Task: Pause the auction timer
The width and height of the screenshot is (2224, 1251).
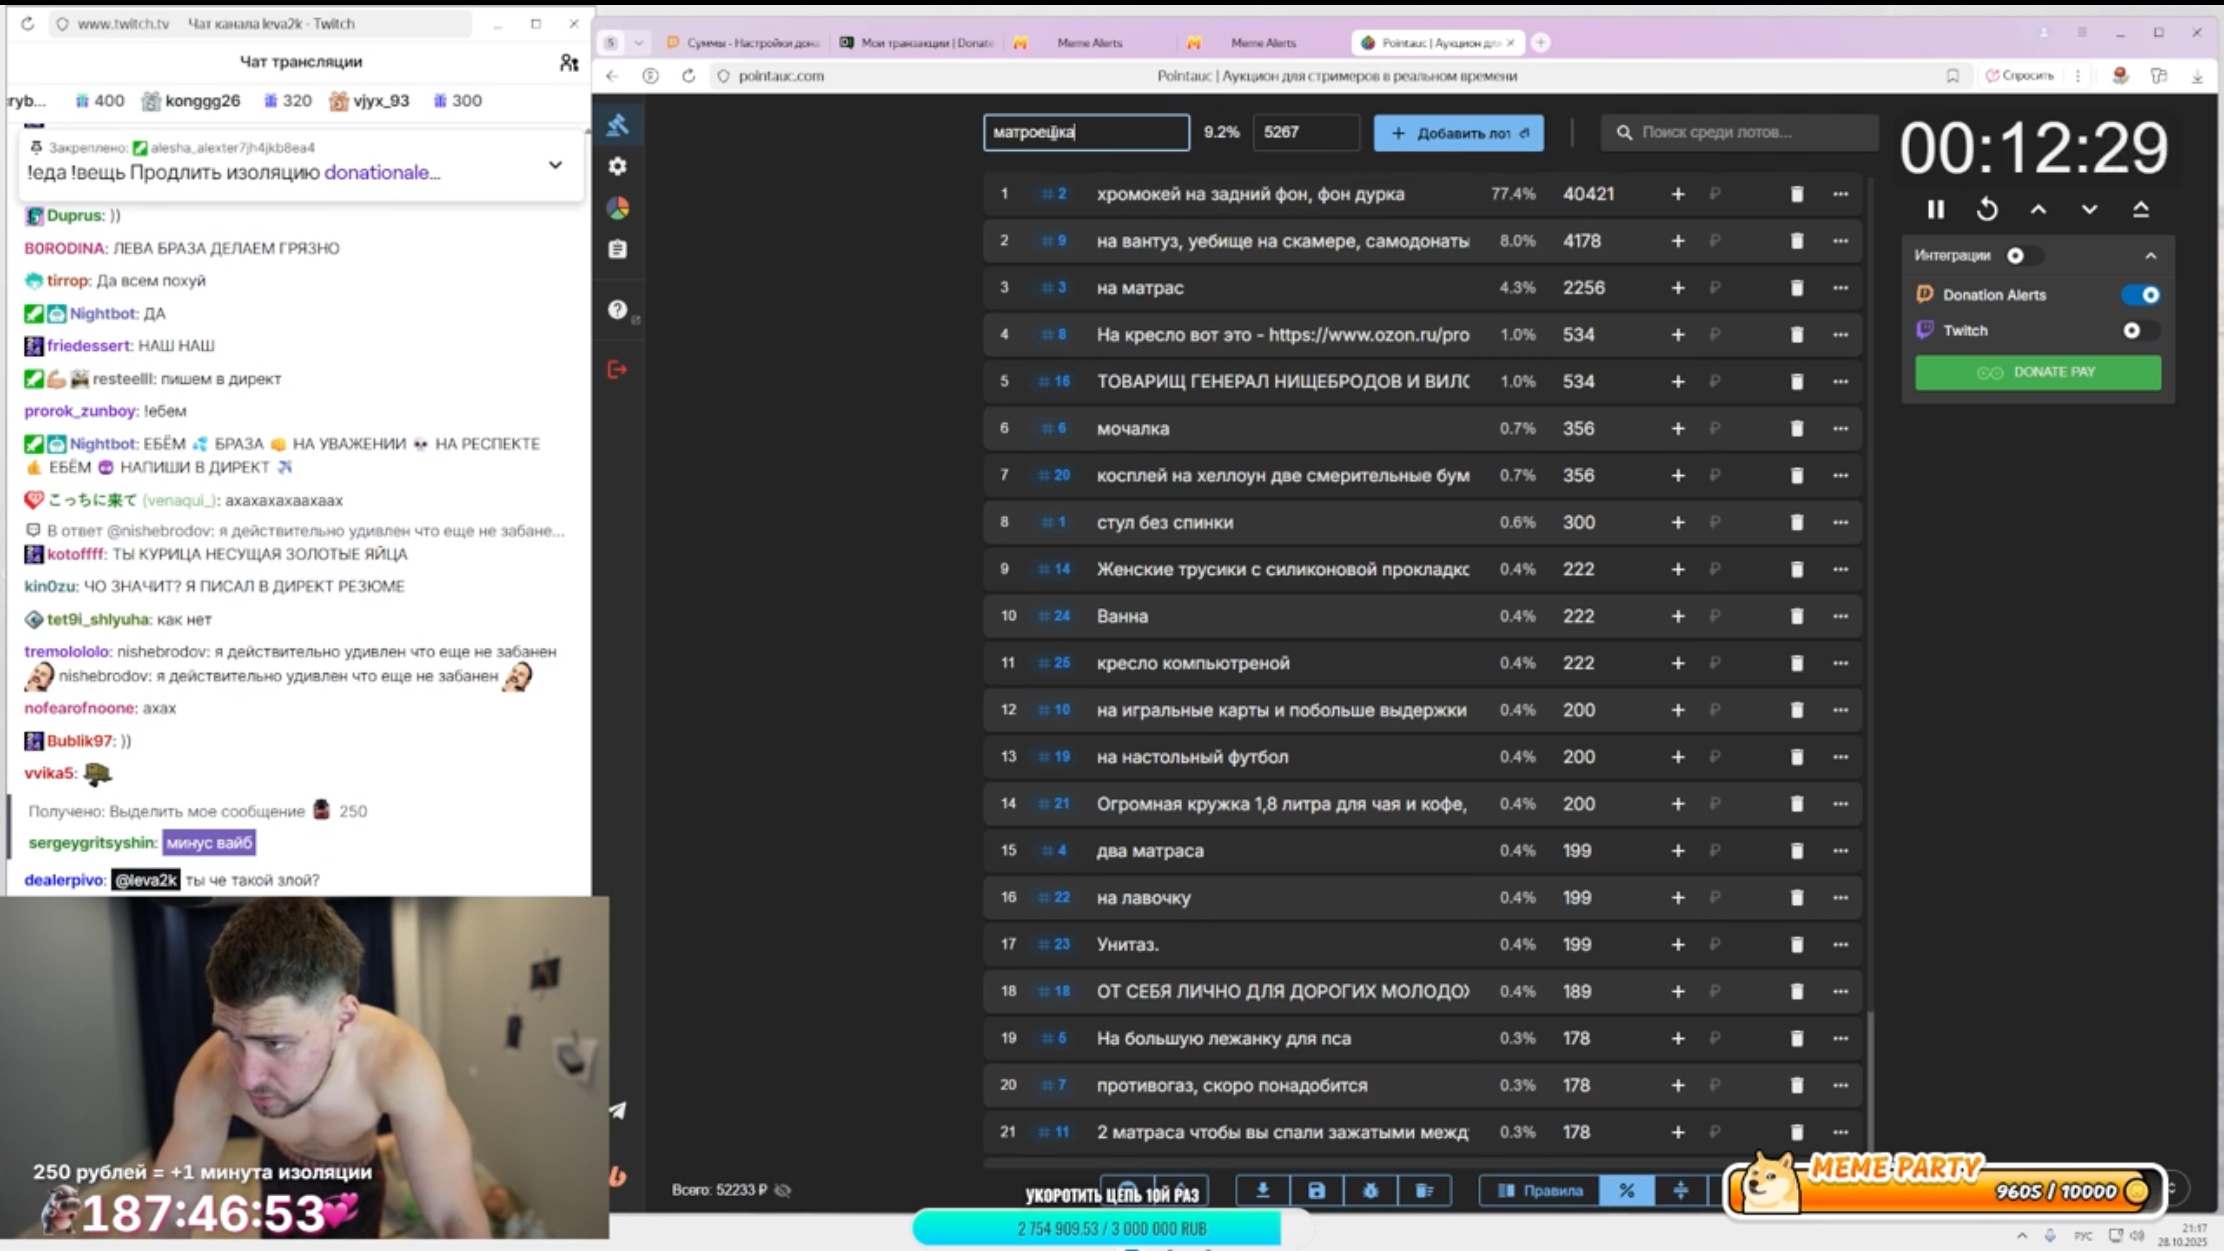Action: (x=1935, y=209)
